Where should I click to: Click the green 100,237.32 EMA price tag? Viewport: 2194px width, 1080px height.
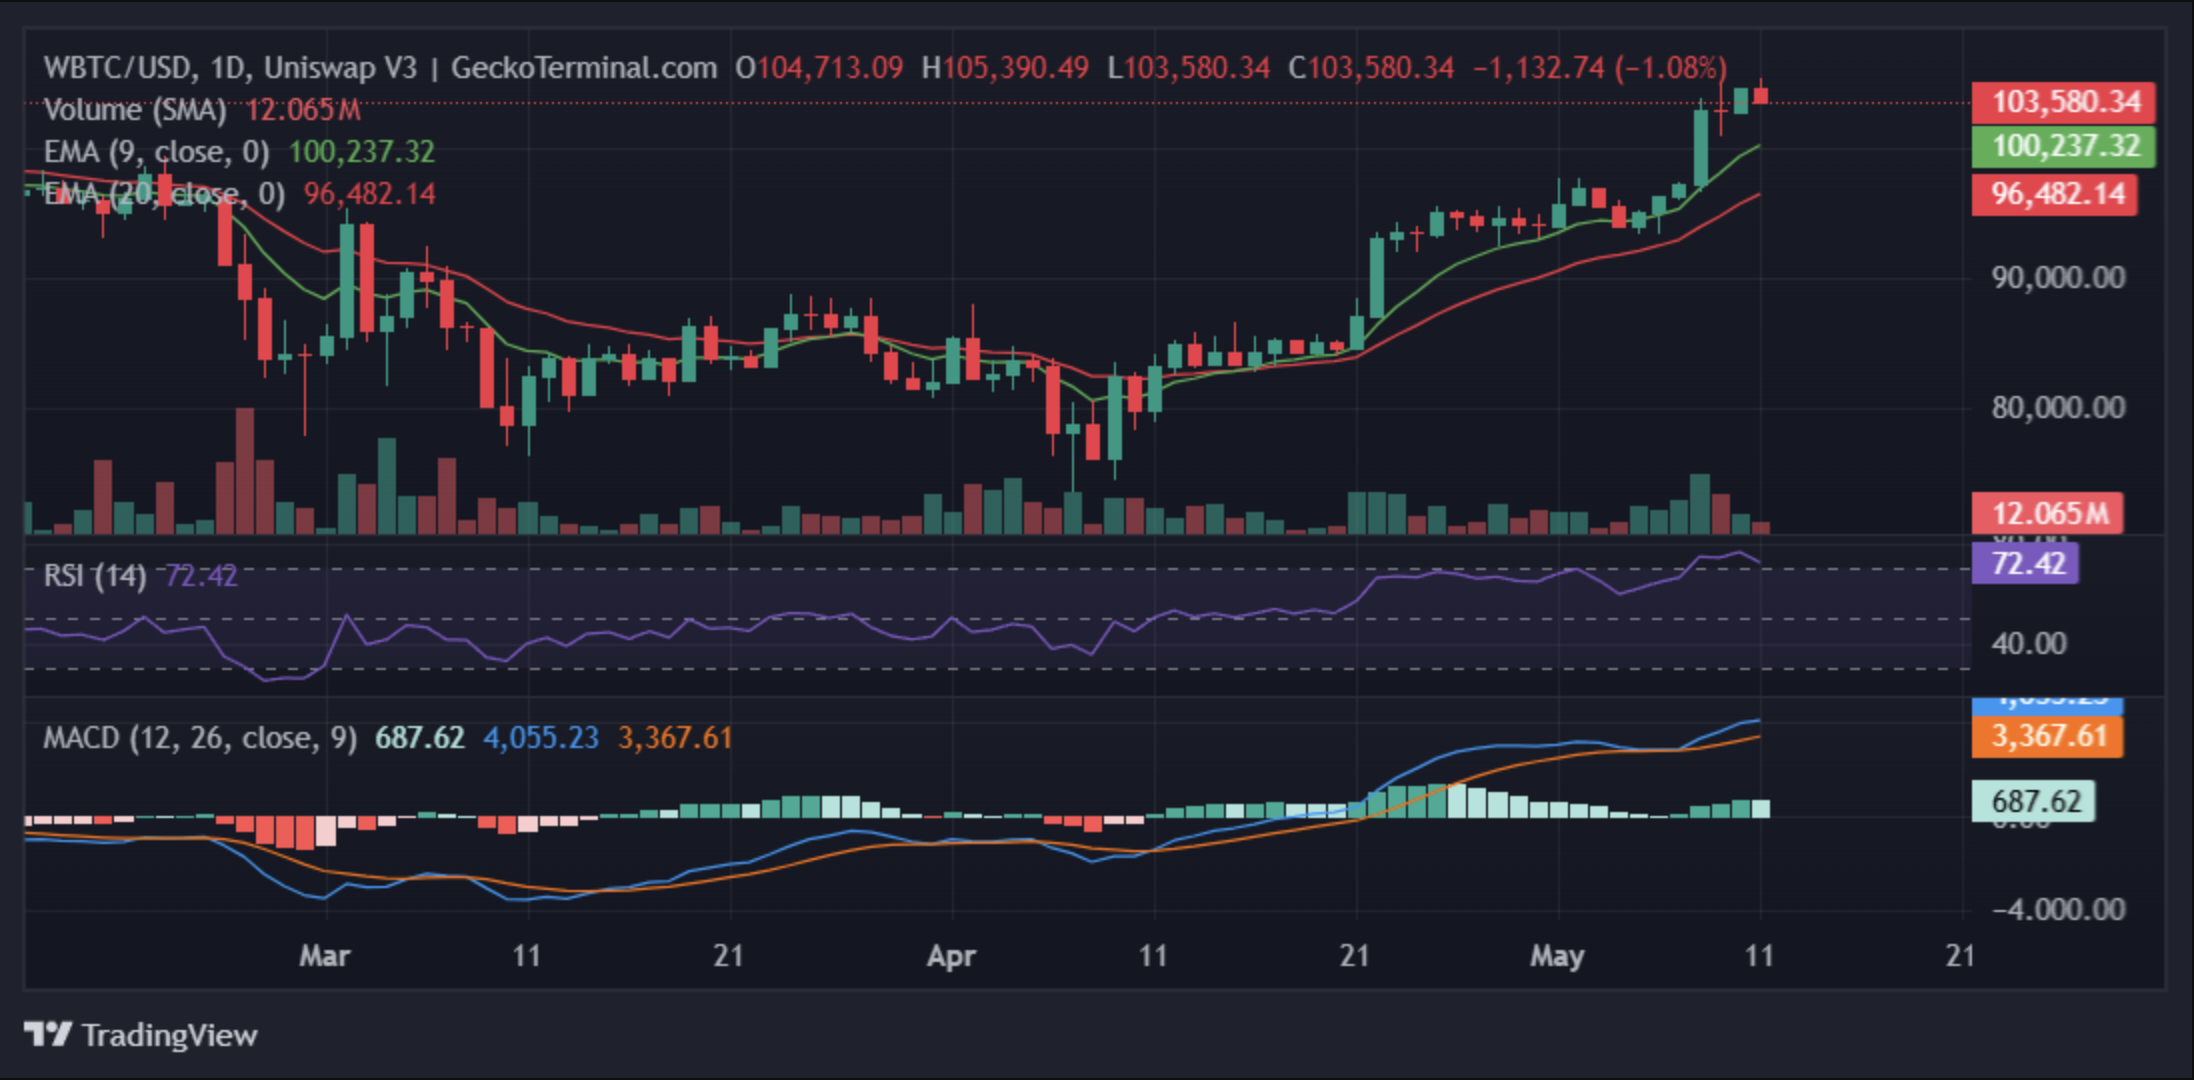[2063, 147]
